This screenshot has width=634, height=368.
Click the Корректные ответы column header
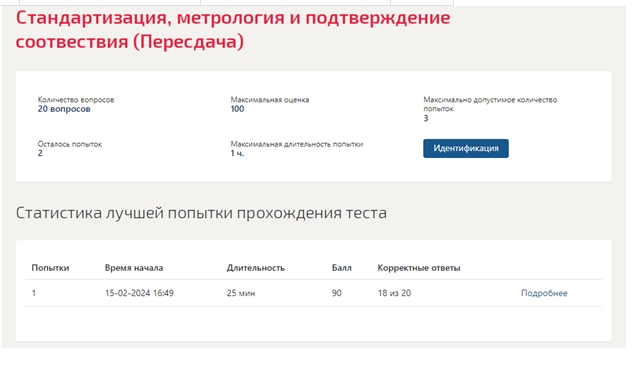tap(419, 268)
